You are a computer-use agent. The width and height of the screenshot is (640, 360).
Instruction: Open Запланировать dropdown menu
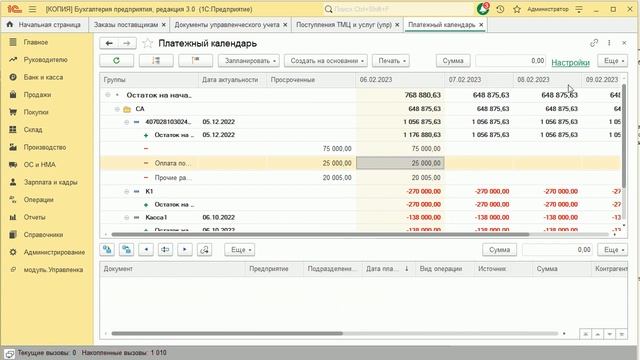[x=249, y=60]
